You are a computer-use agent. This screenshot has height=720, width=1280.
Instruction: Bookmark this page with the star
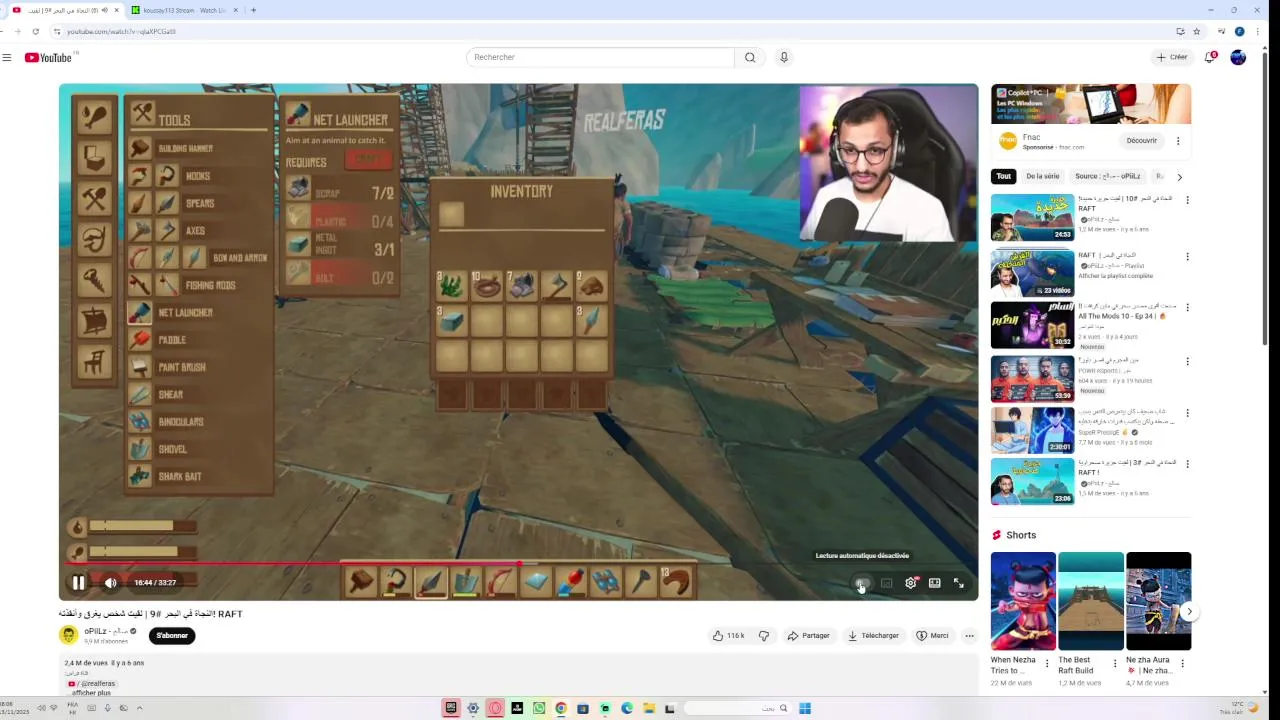[1196, 31]
